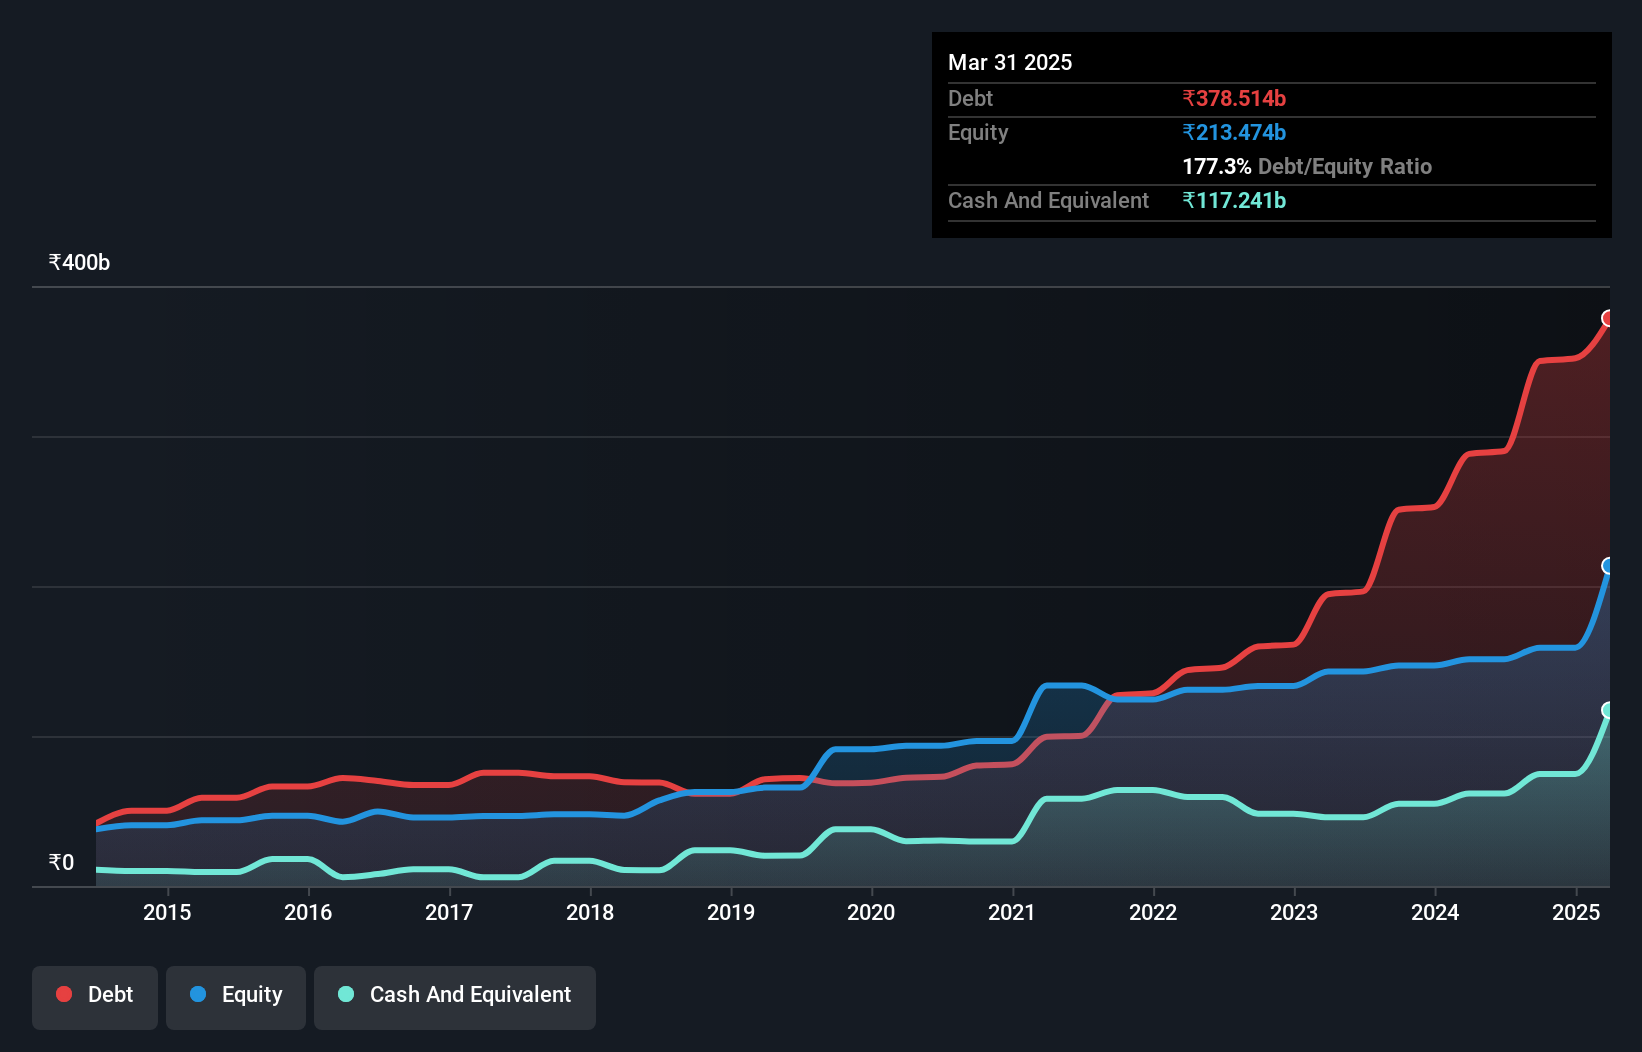1642x1052 pixels.
Task: Click the ₹213.474b equity value
Action: (x=1234, y=132)
